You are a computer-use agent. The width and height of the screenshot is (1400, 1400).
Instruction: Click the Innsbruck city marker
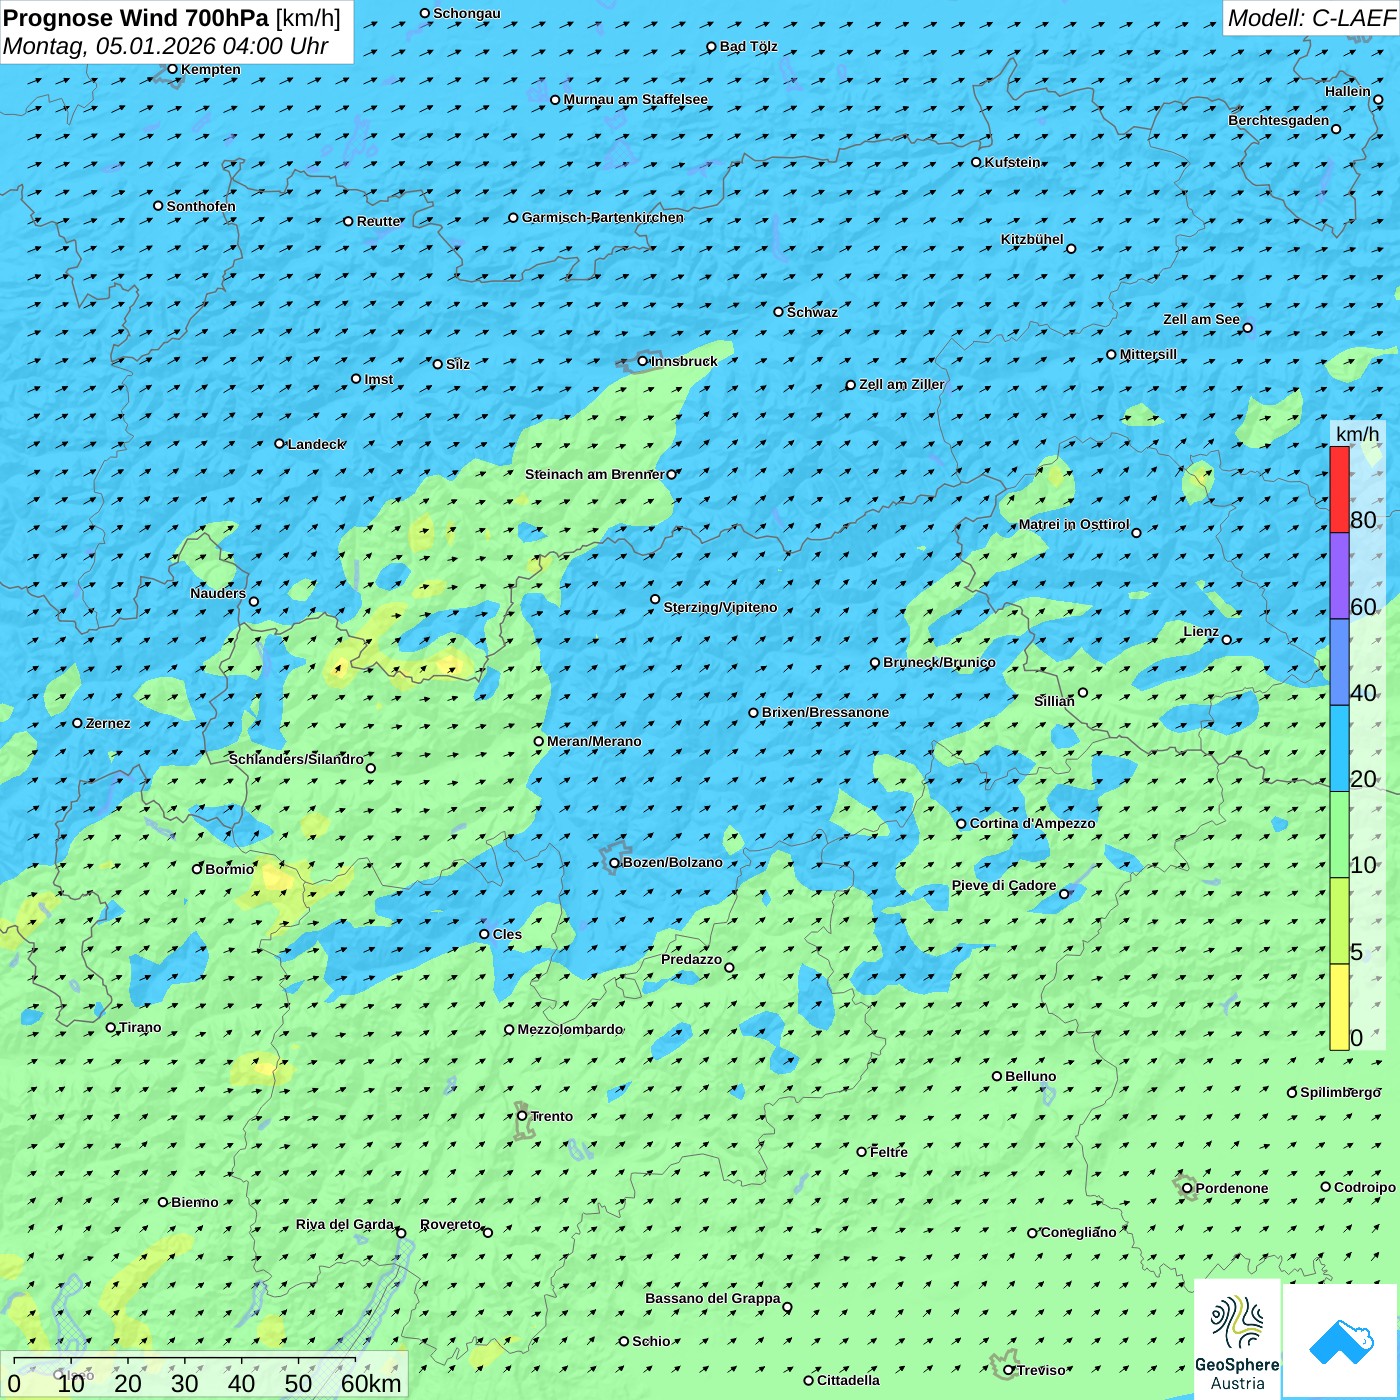point(643,361)
